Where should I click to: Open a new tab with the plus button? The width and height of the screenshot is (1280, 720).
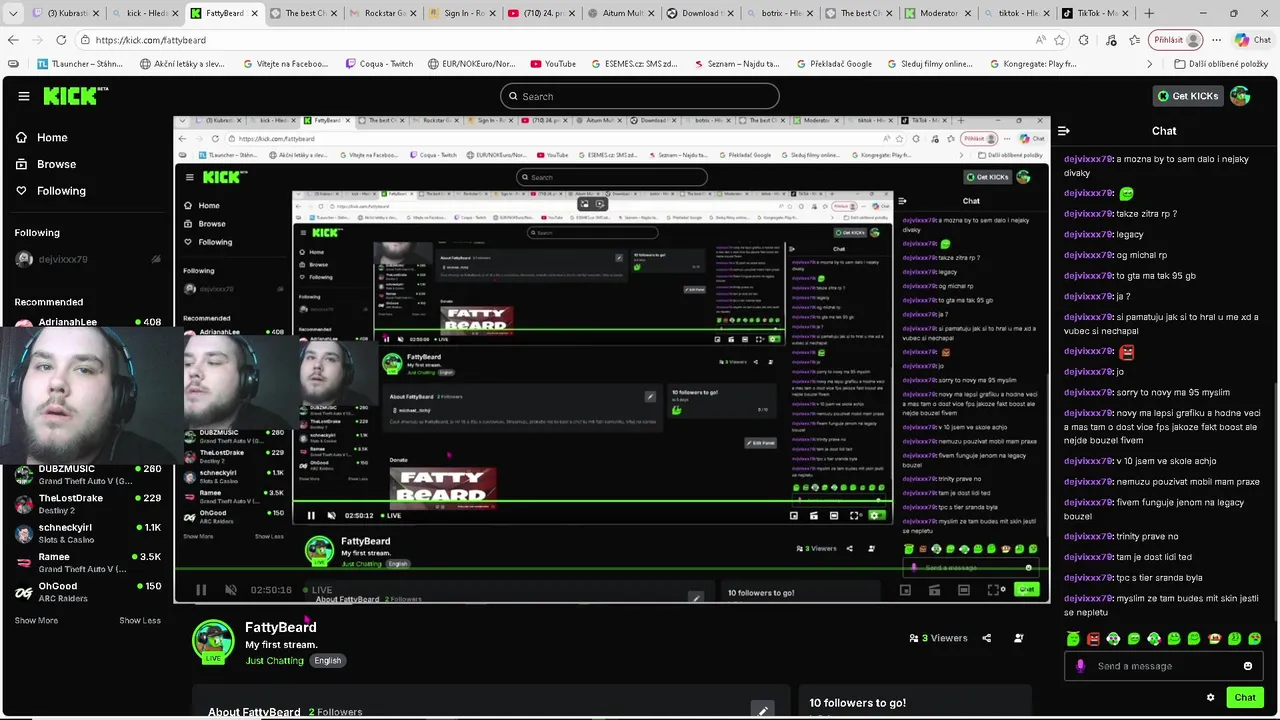1149,13
